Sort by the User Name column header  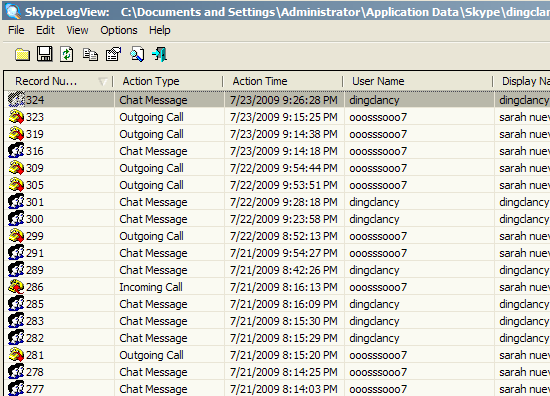418,81
